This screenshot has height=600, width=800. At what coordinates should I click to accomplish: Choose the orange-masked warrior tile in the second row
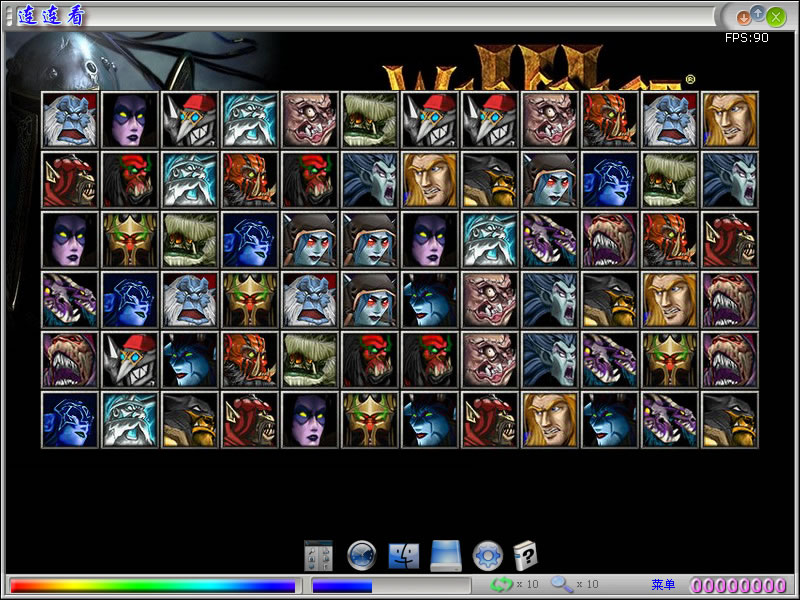tap(249, 180)
